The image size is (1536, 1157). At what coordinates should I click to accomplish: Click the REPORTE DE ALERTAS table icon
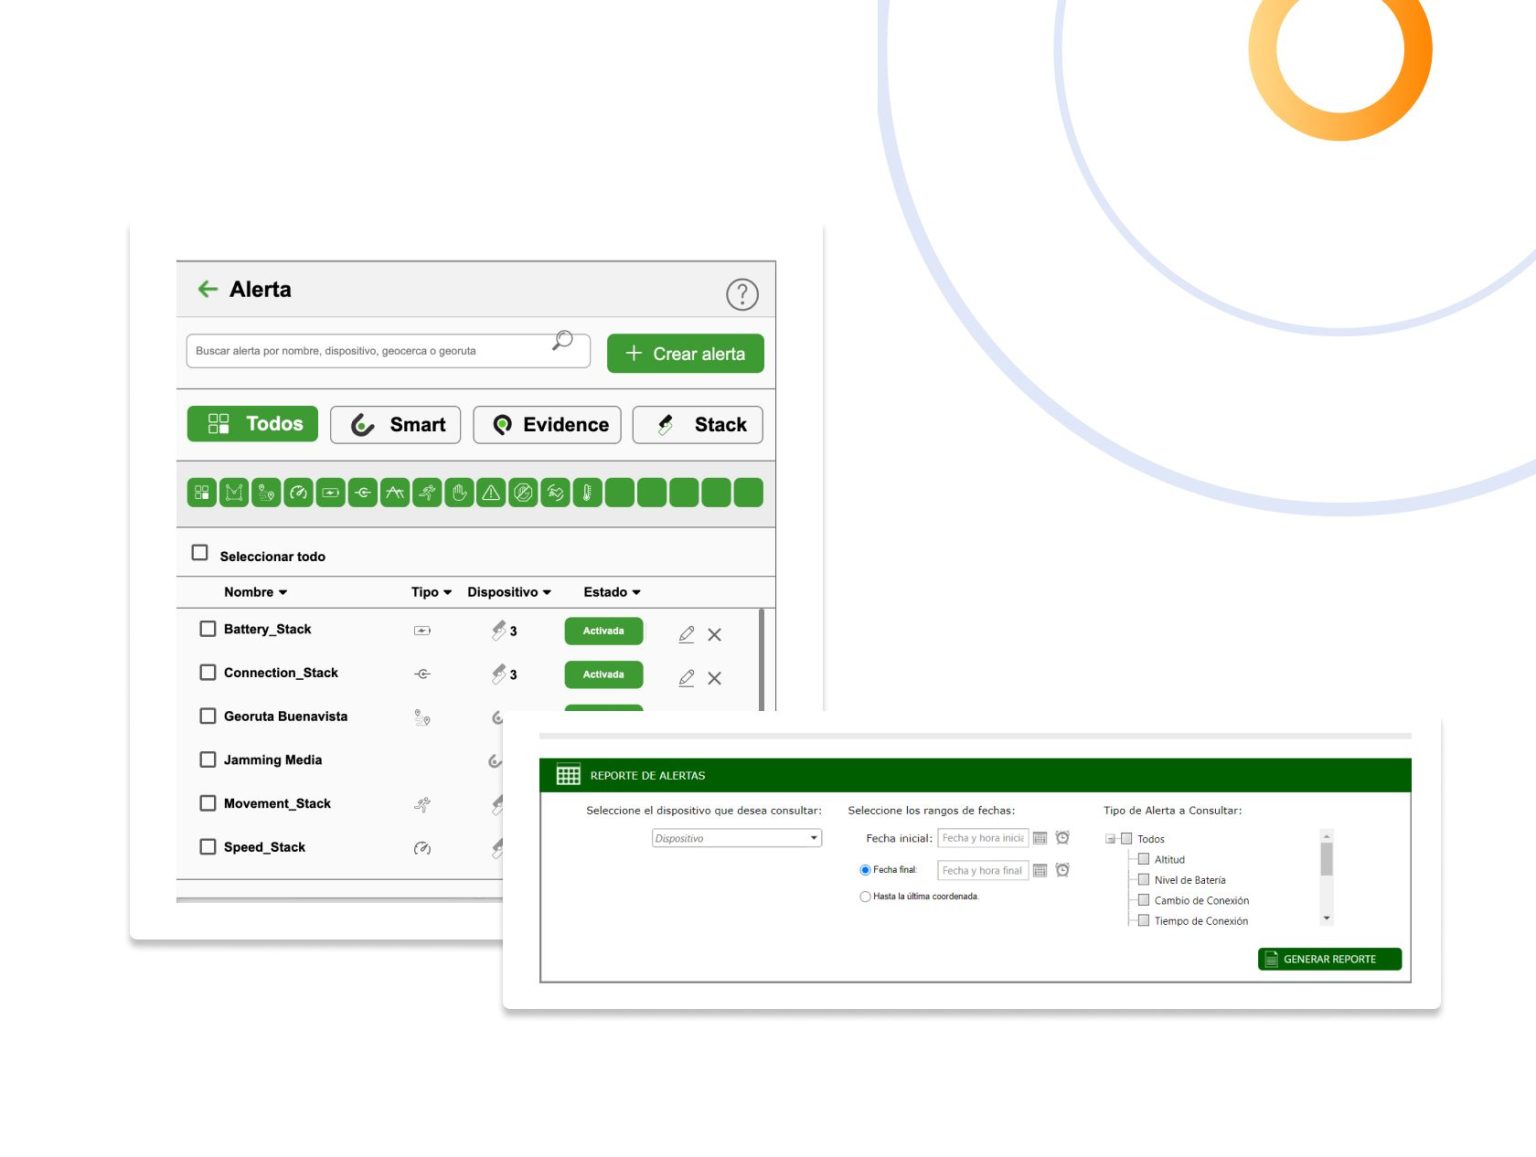pyautogui.click(x=568, y=775)
